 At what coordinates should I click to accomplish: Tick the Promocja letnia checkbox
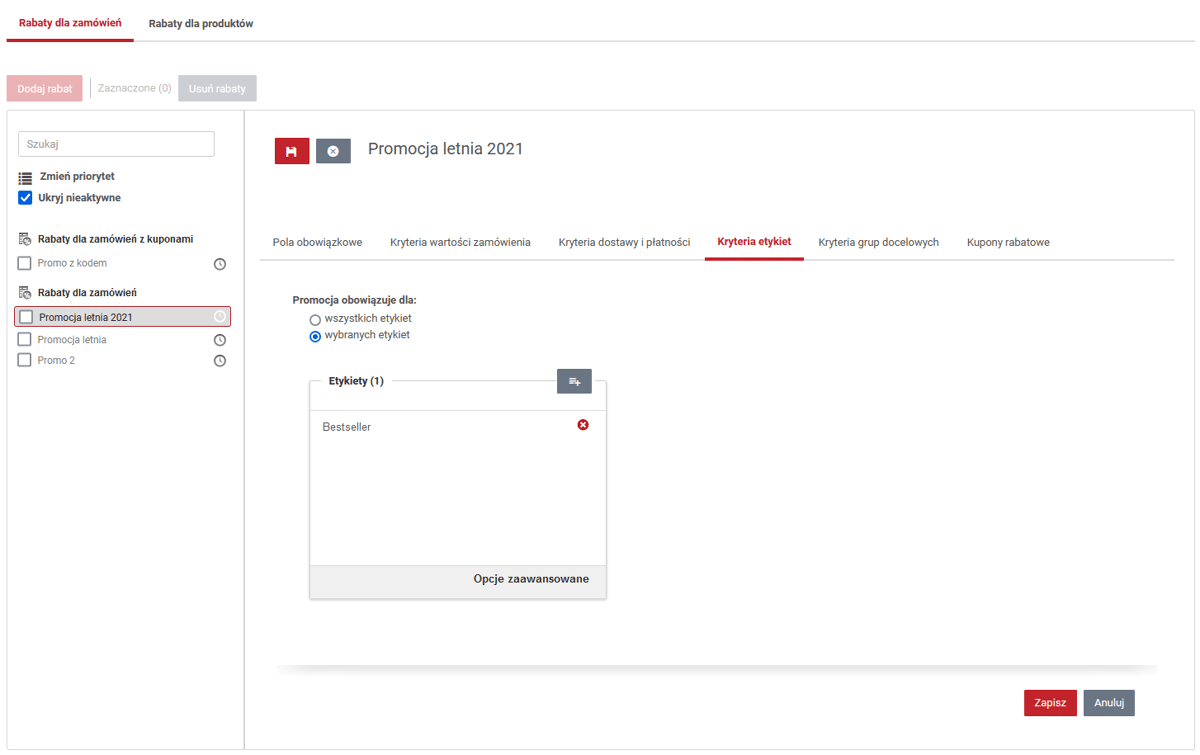pyautogui.click(x=25, y=339)
